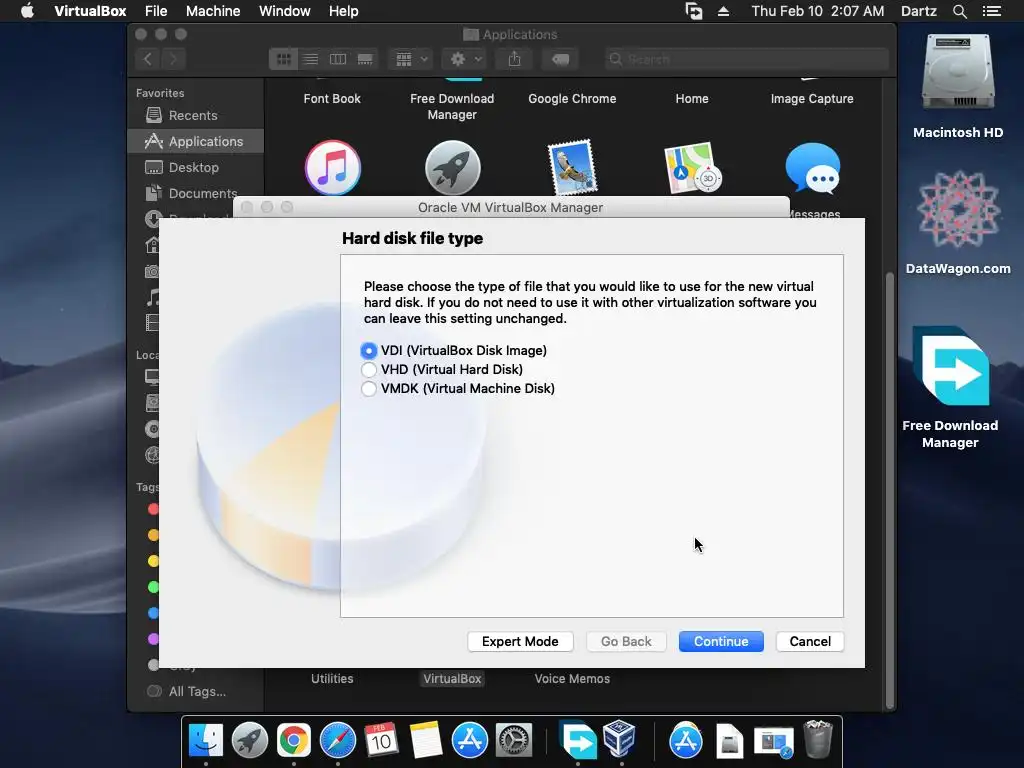Open VirtualBox from the Dock
The height and width of the screenshot is (768, 1024).
point(619,739)
